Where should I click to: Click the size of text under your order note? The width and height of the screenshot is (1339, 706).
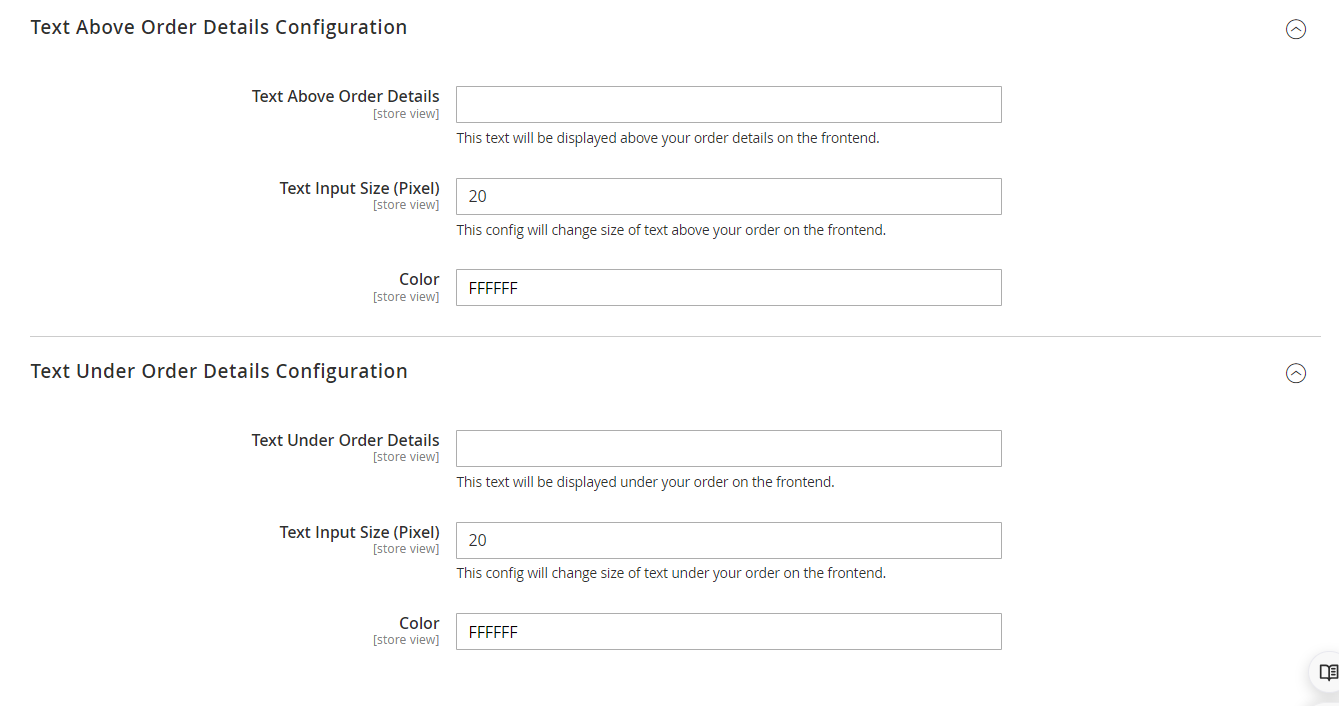(x=671, y=573)
